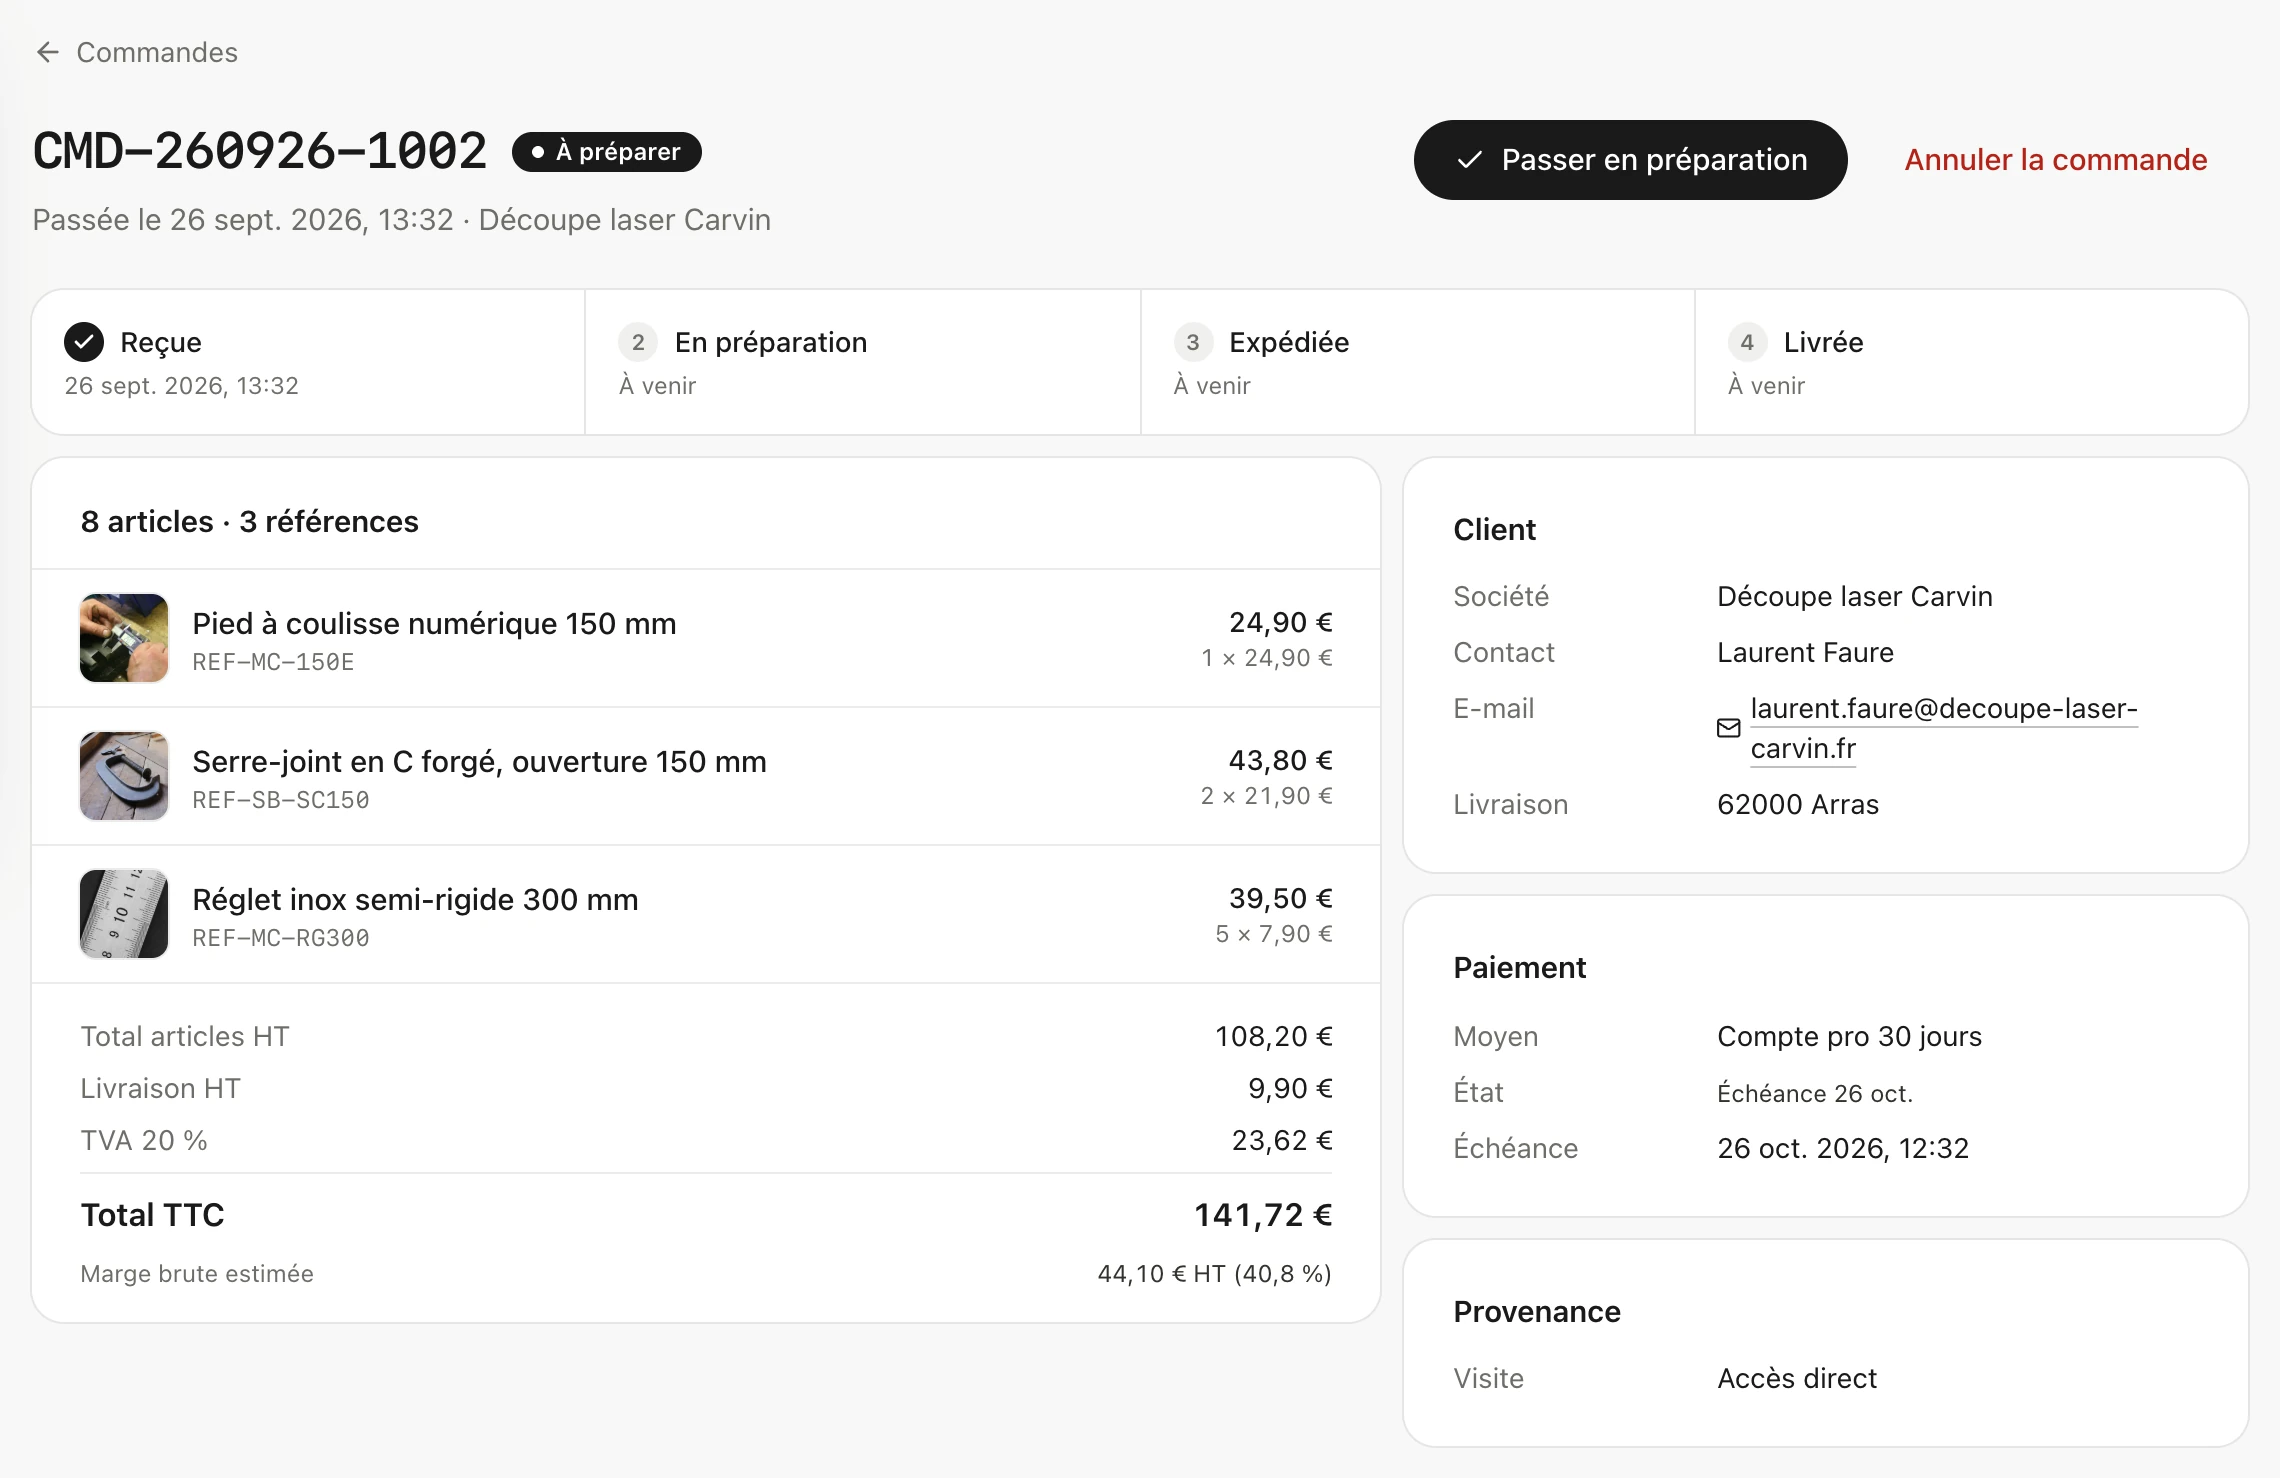Click the Client card heading

point(1494,529)
